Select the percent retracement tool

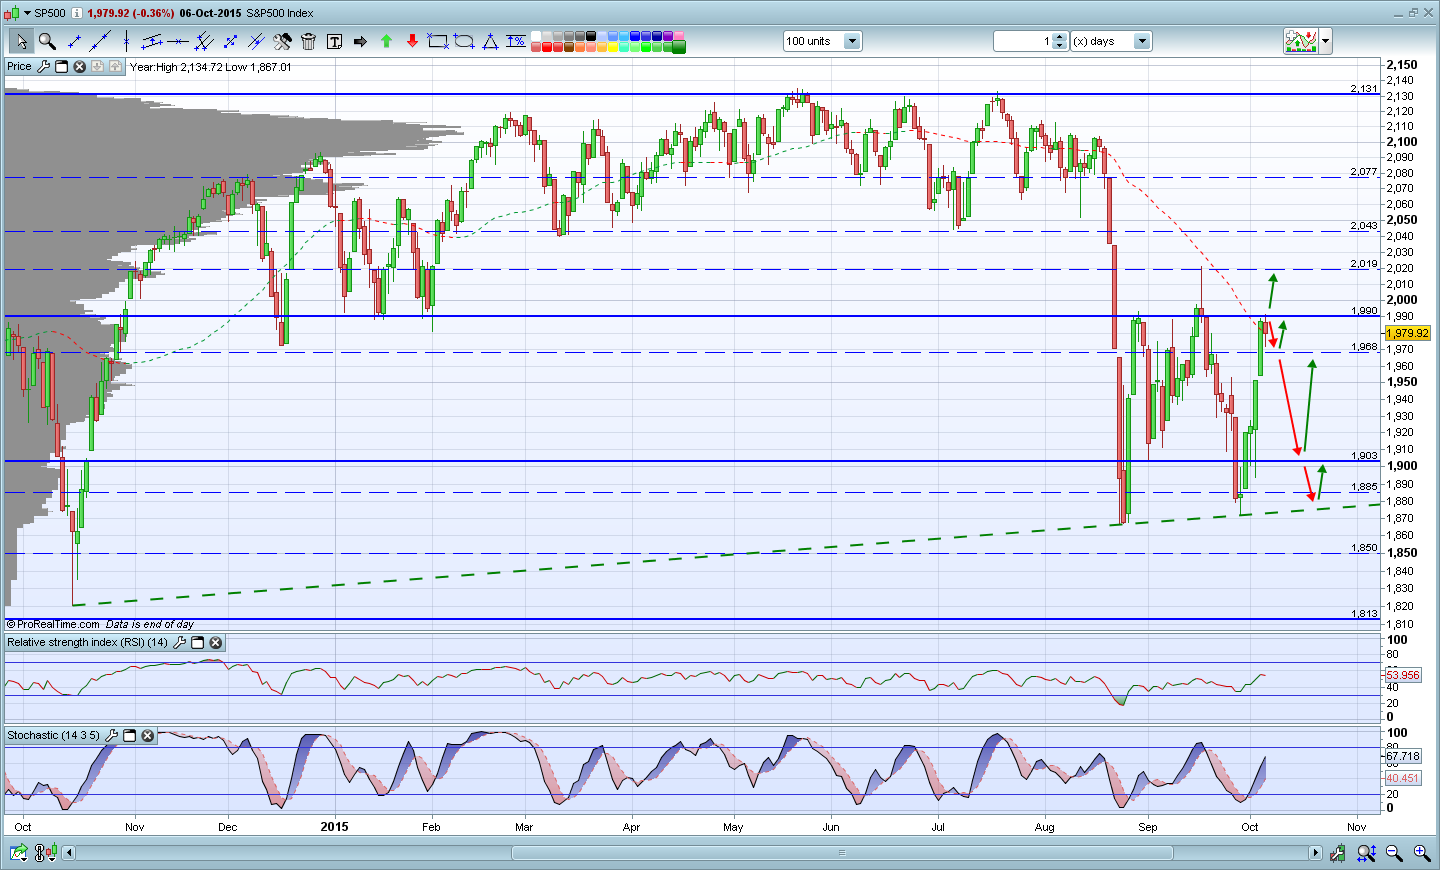pos(516,41)
